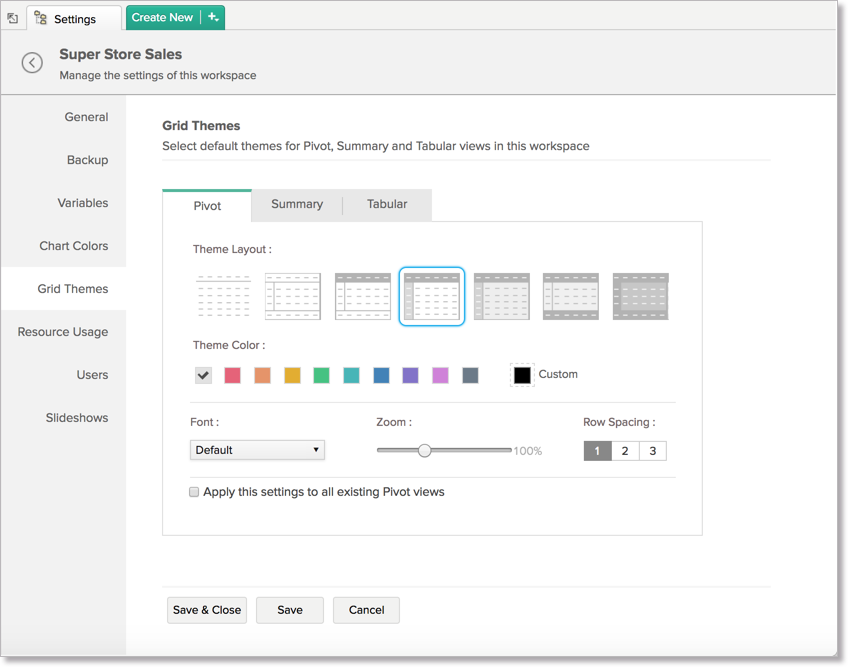Viewport: 848px width, 667px height.
Task: Set row spacing to 3
Action: point(652,451)
